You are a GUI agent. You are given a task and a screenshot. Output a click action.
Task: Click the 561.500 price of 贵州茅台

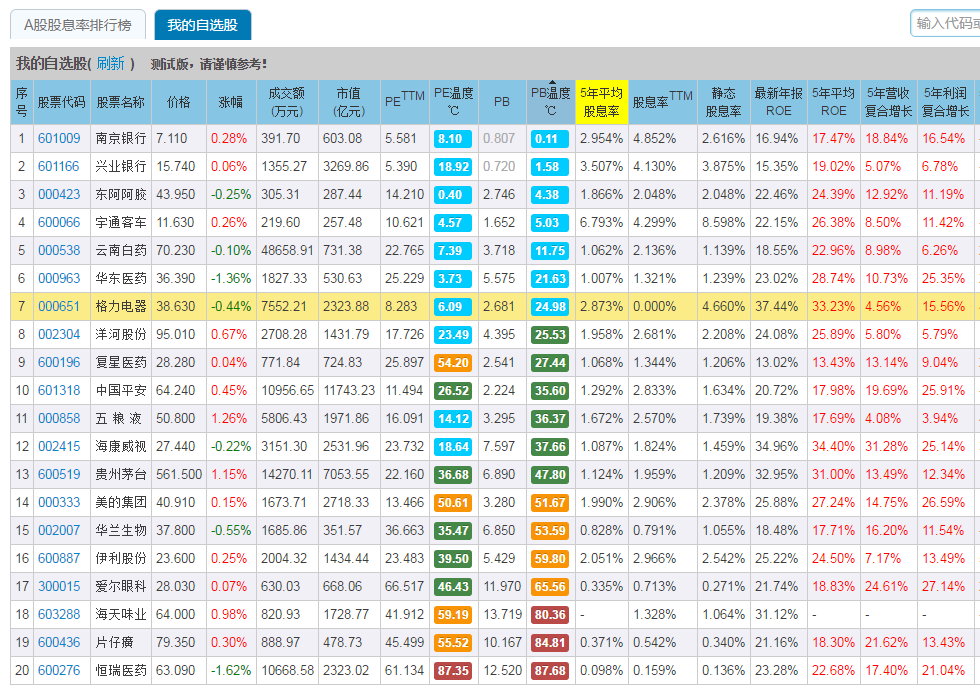(179, 474)
